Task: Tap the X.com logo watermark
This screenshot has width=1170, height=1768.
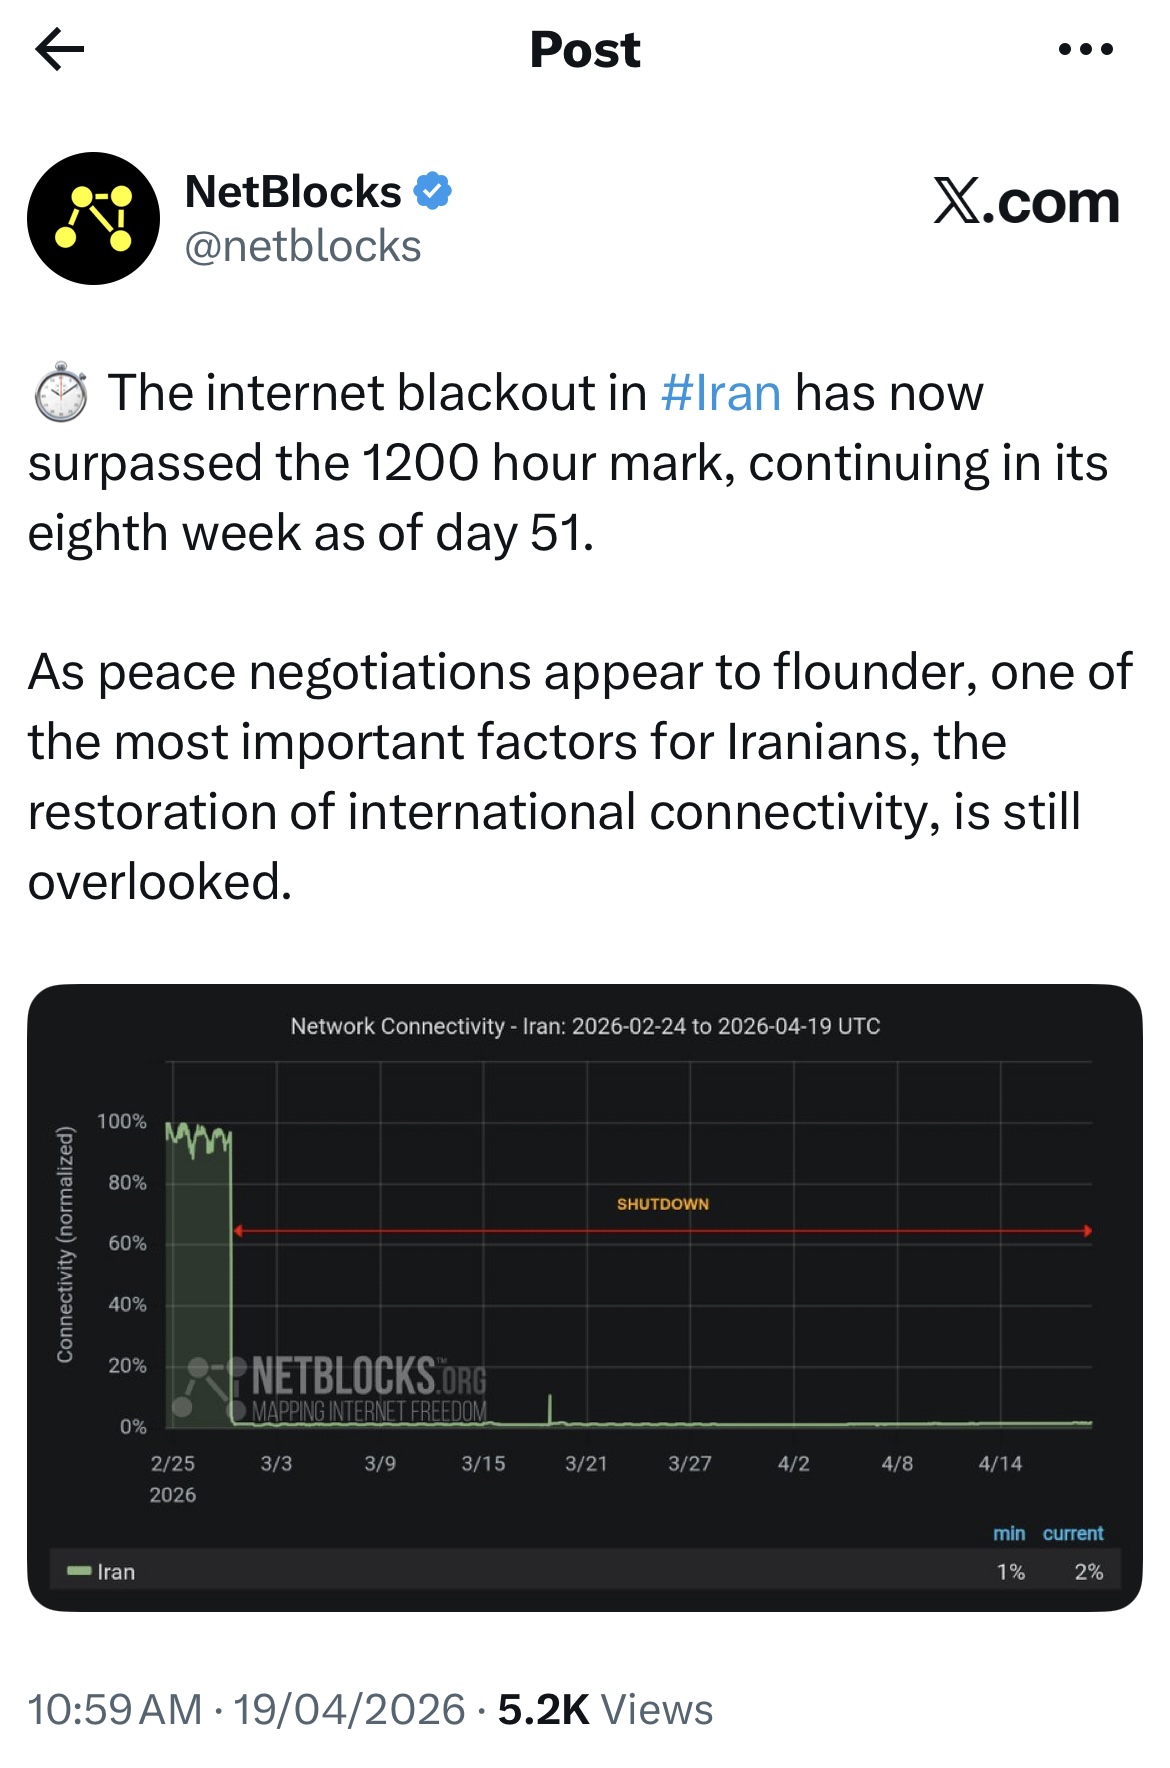Action: point(1026,202)
